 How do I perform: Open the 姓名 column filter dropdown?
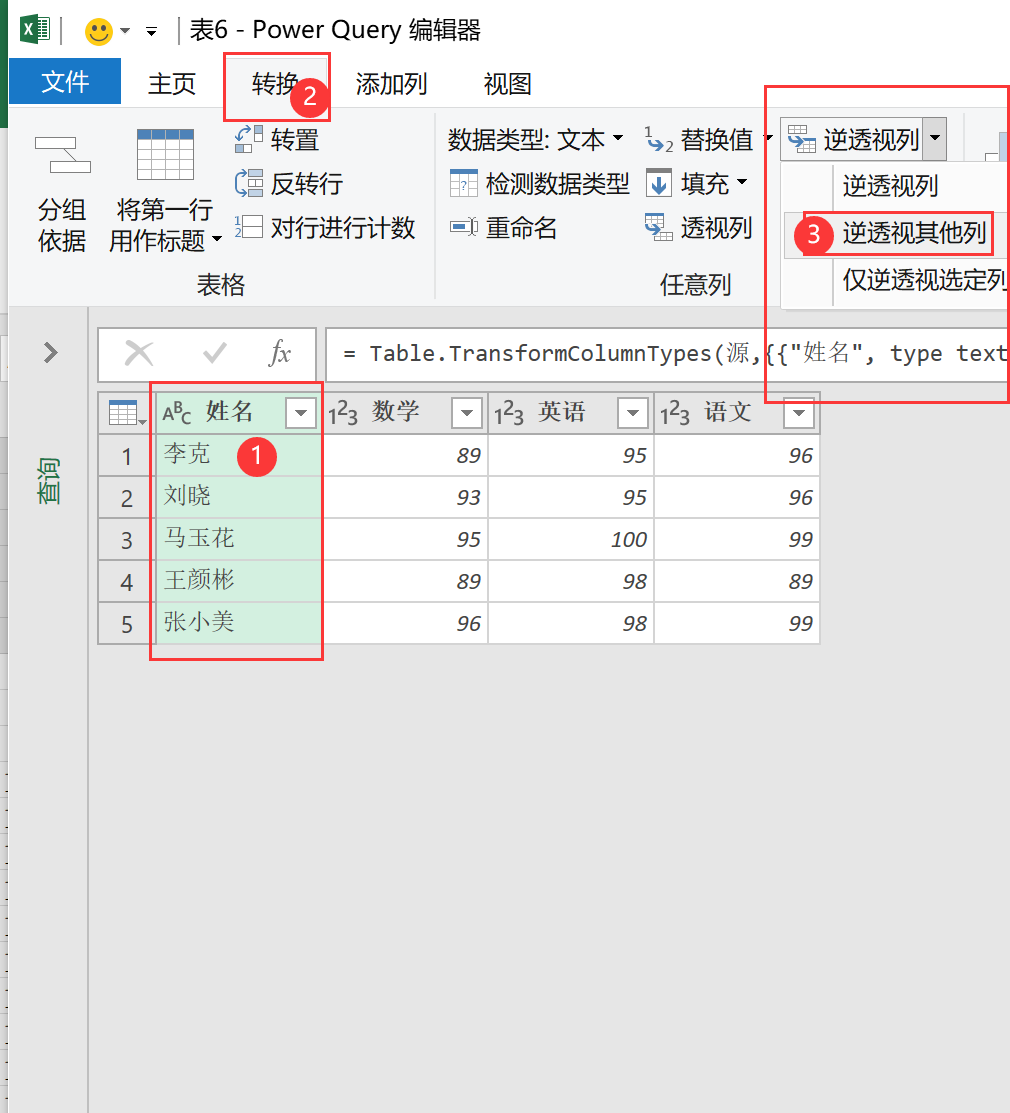(x=300, y=412)
